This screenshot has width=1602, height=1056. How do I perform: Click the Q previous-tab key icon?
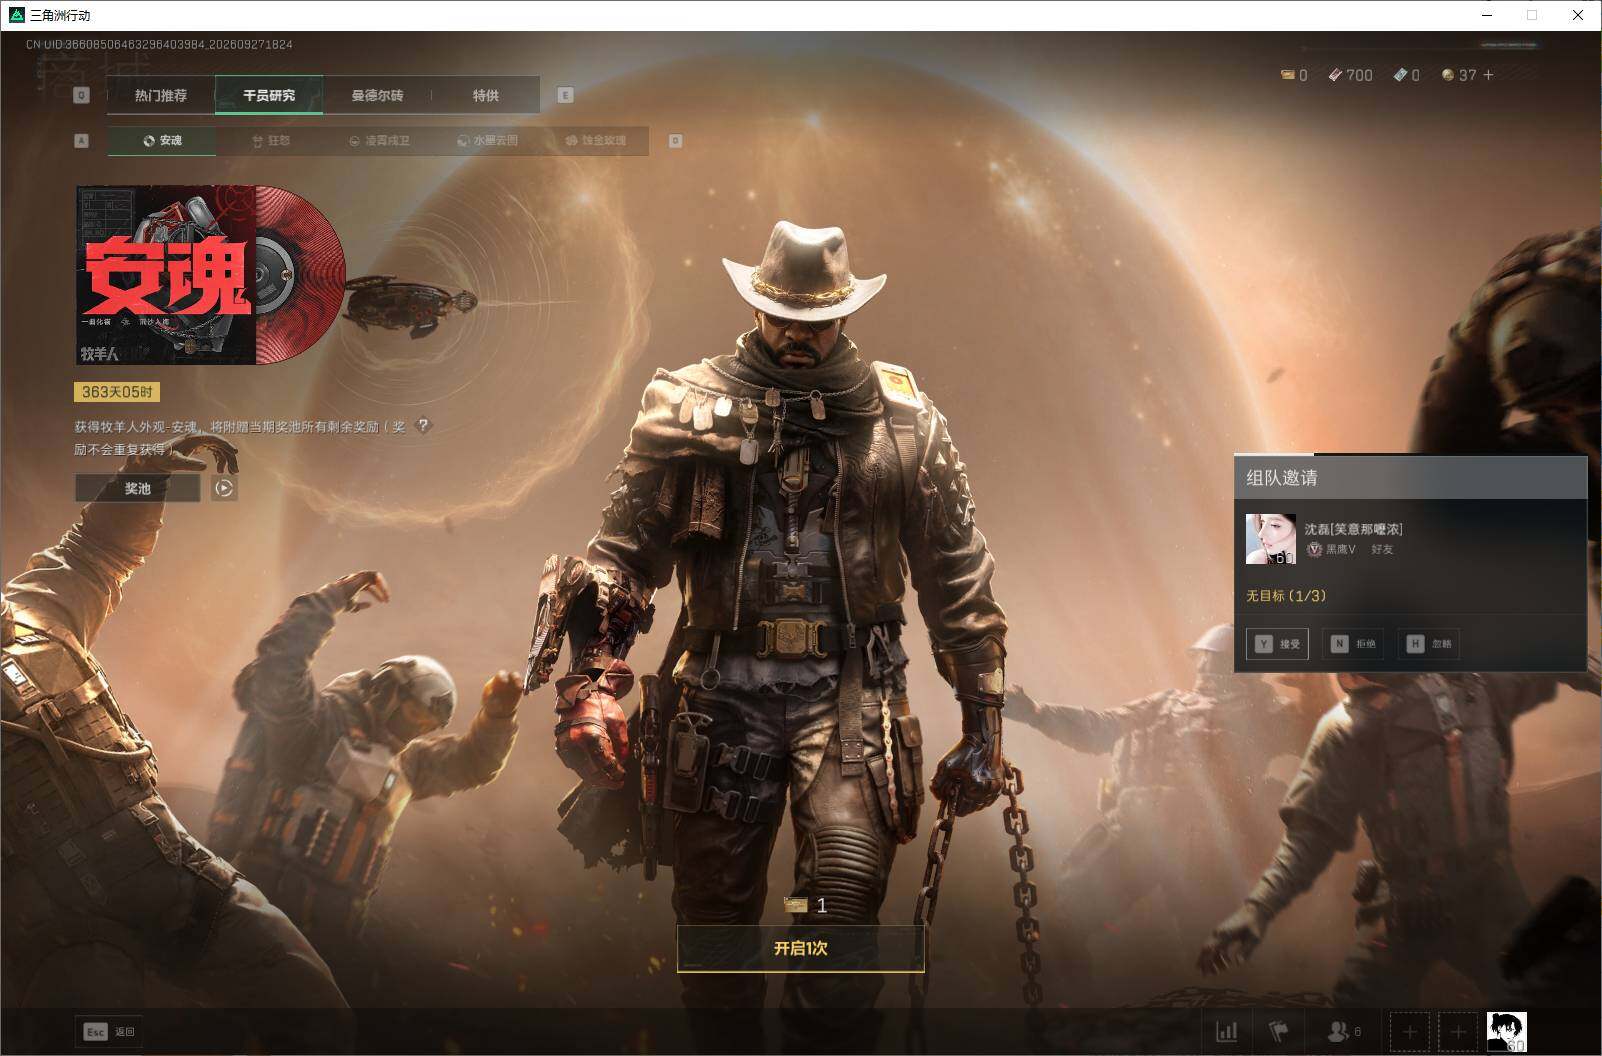[82, 95]
